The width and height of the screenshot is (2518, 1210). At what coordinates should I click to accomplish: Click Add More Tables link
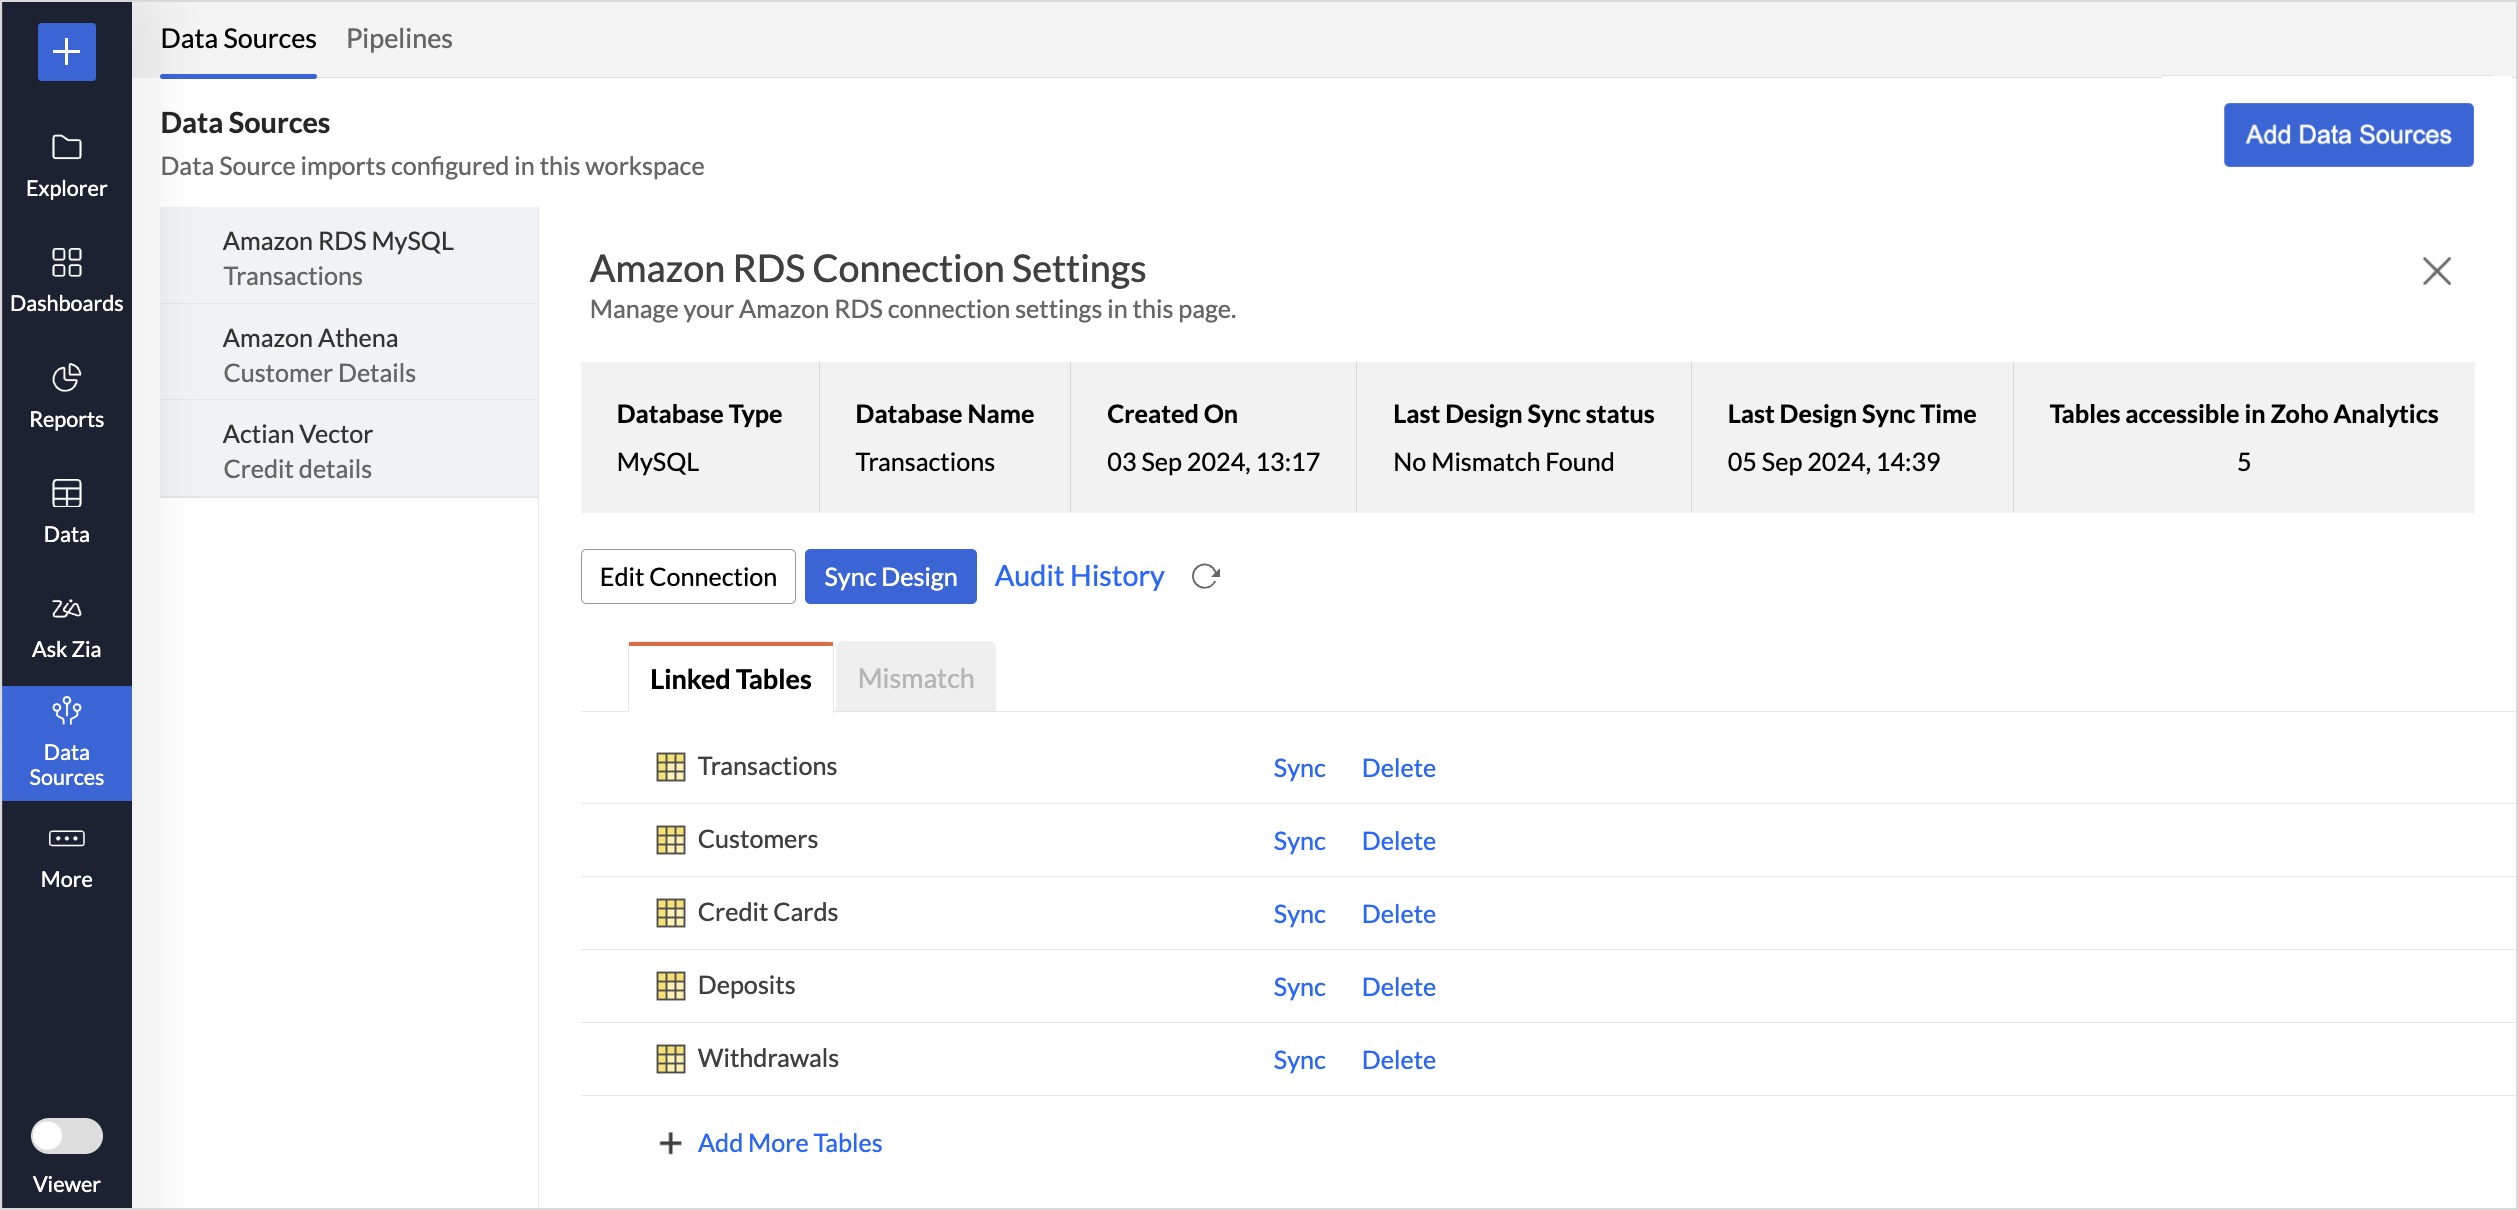(790, 1143)
